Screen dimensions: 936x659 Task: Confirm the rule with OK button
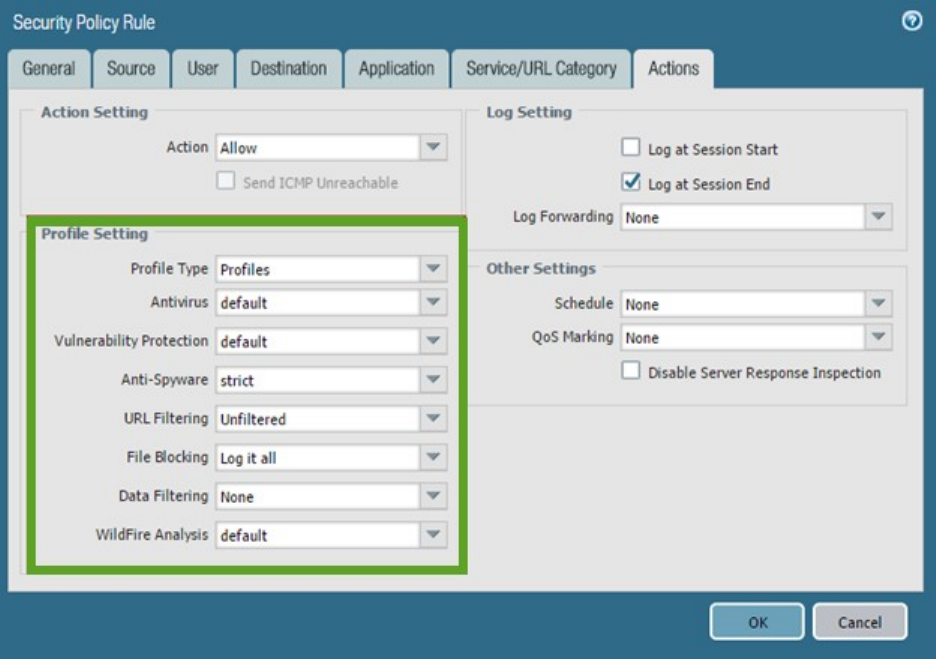point(757,622)
